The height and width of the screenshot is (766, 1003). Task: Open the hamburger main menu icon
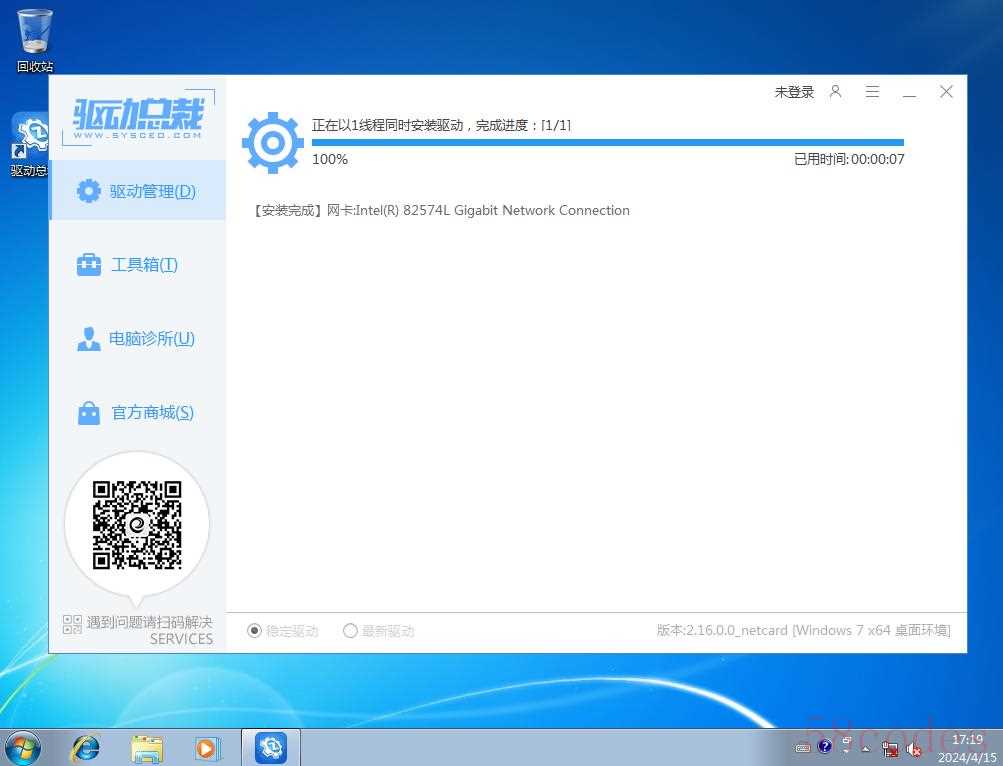point(872,92)
